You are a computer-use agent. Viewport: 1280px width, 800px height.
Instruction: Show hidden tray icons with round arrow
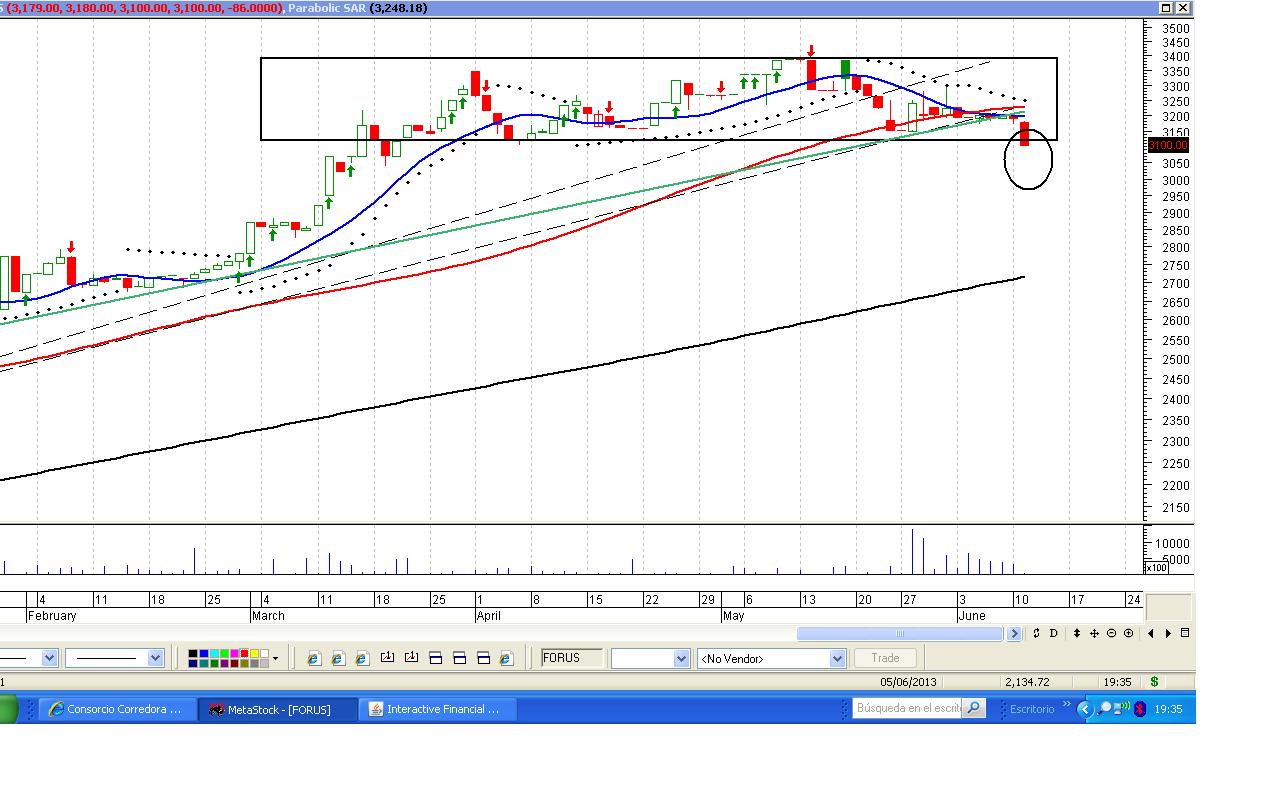click(x=1085, y=709)
